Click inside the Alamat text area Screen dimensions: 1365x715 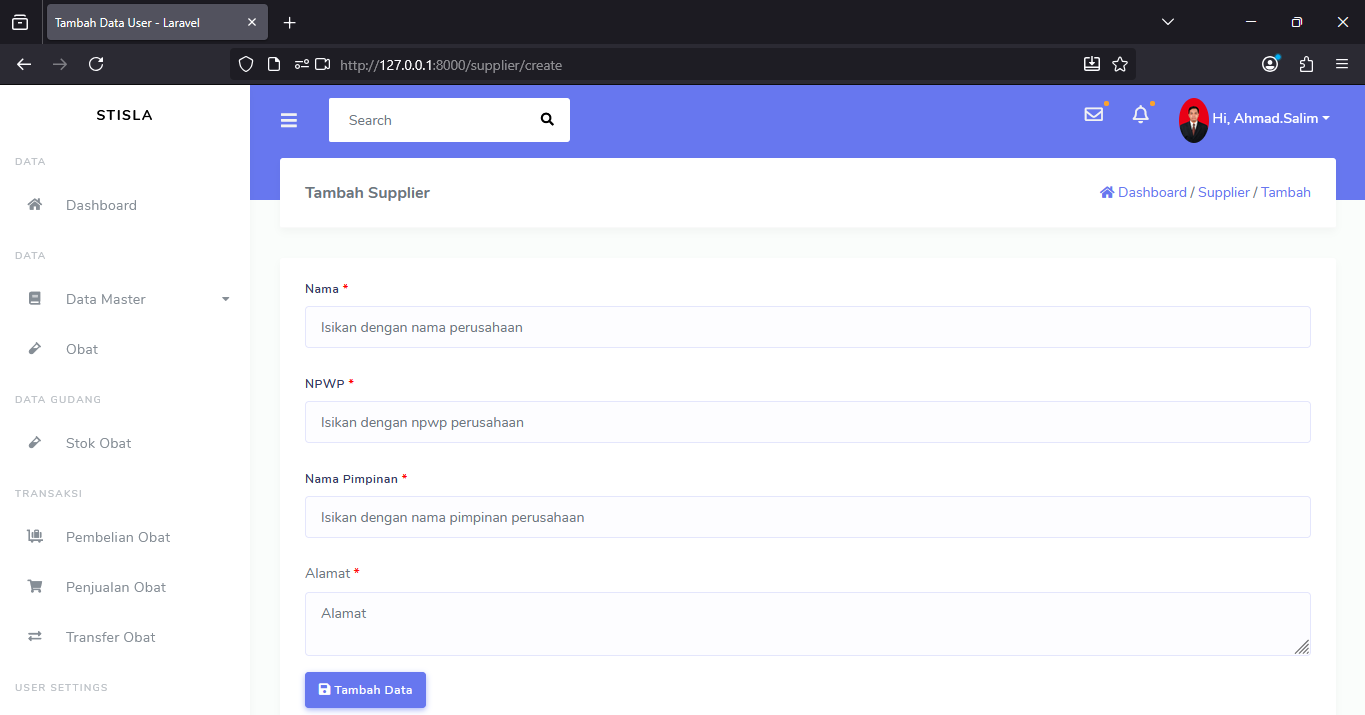pyautogui.click(x=807, y=623)
